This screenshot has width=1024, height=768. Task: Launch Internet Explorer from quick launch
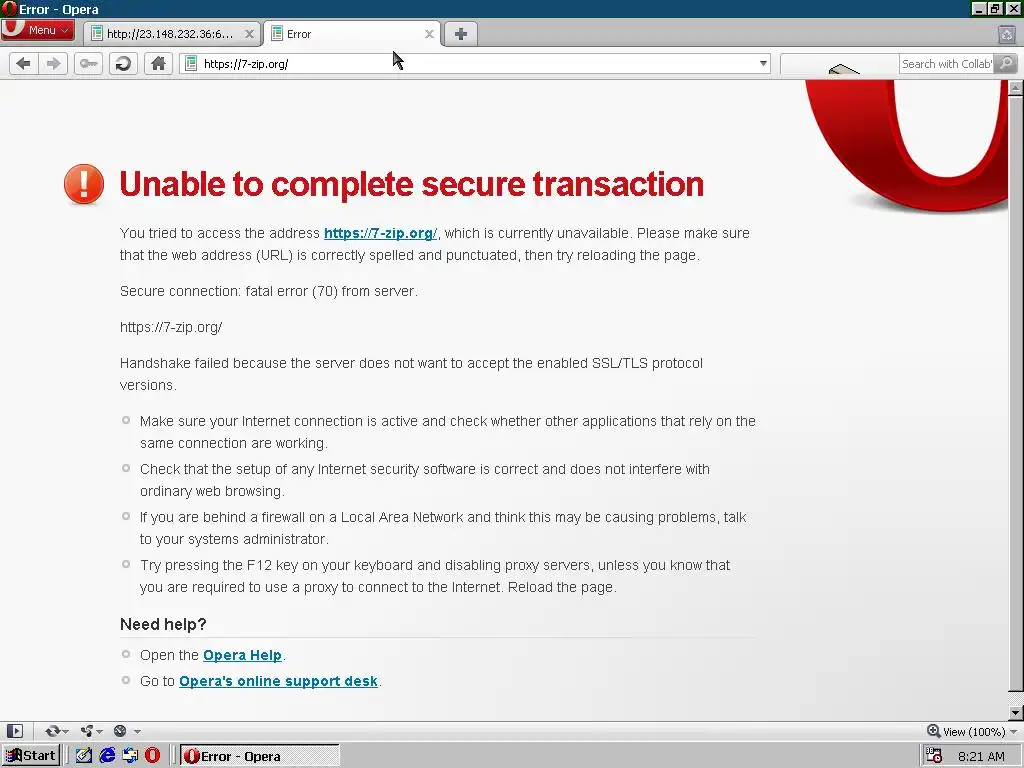107,756
